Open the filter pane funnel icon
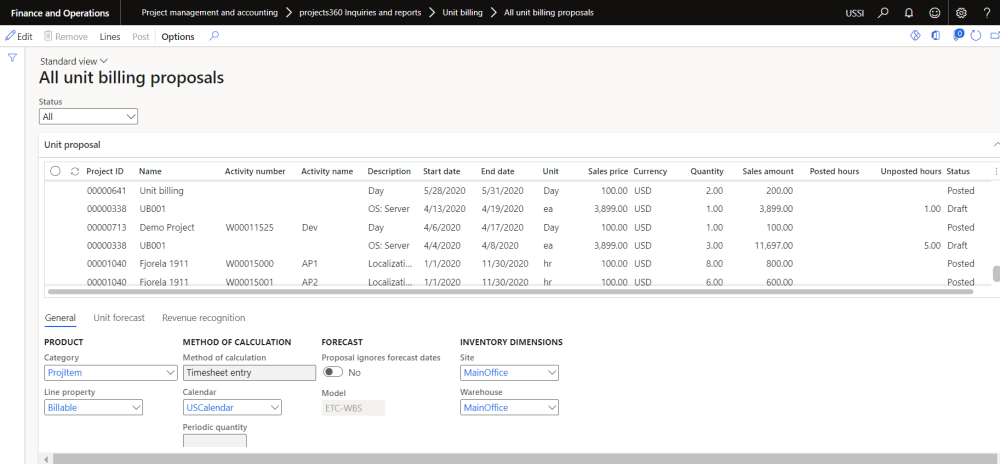Screen dimensions: 1000x464 coord(12,58)
